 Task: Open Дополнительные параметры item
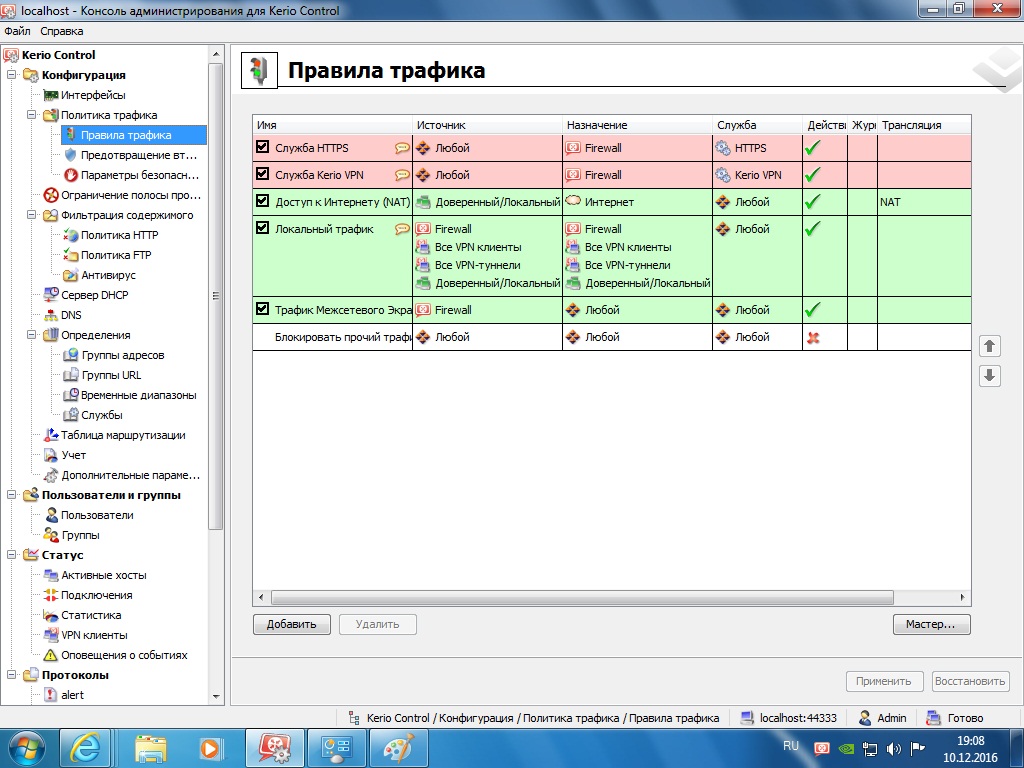coord(122,475)
